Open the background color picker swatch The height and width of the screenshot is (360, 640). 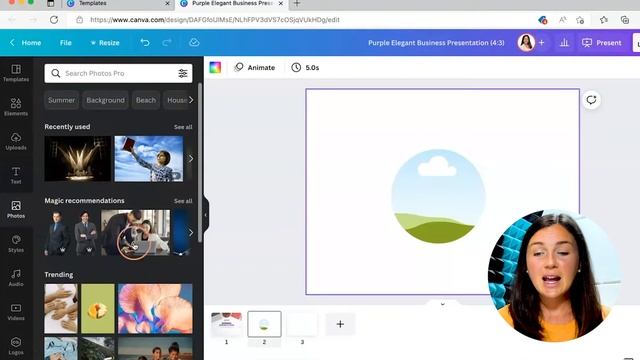(x=215, y=67)
